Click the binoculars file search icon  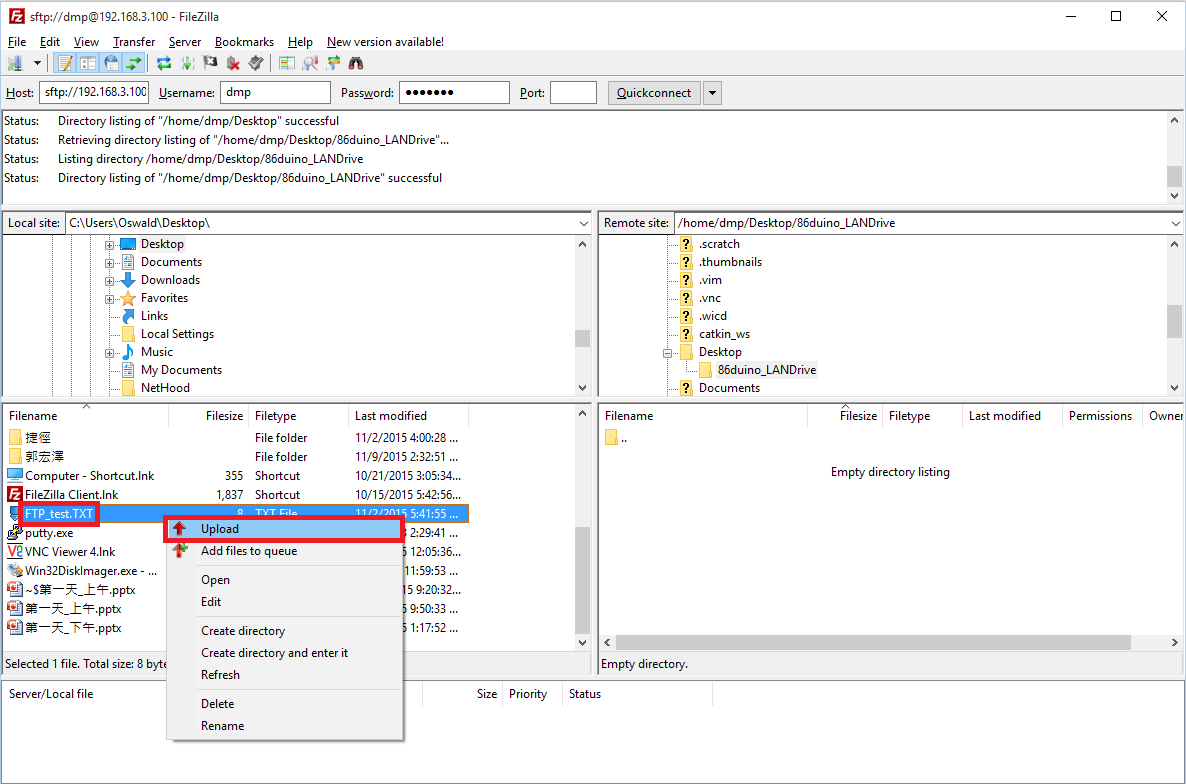(x=355, y=64)
